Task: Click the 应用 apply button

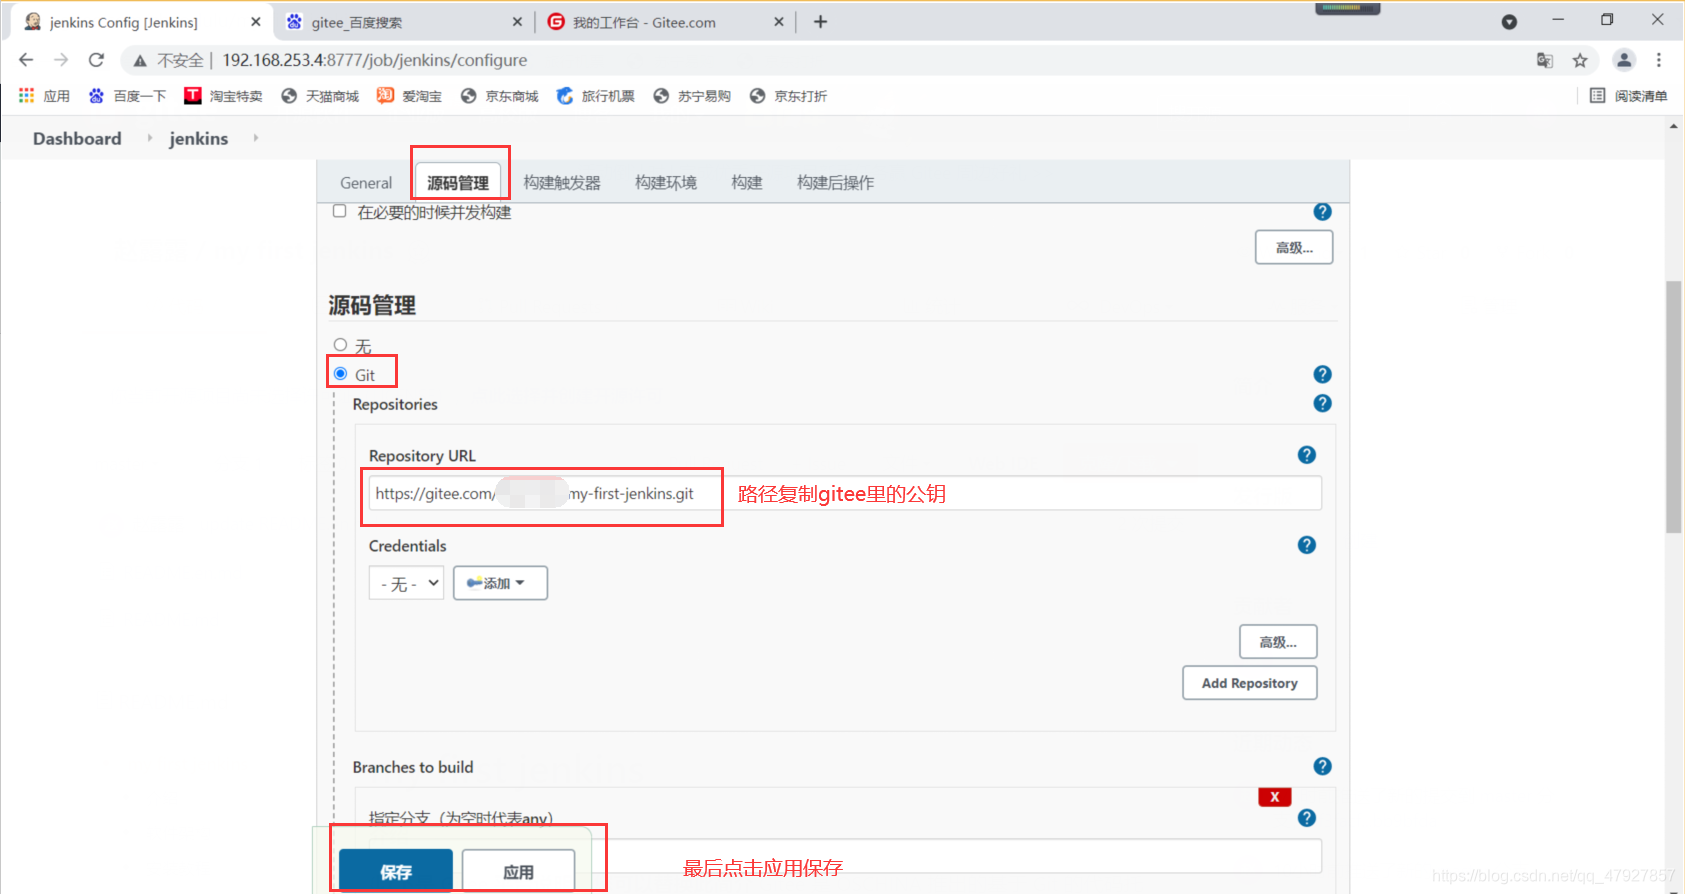Action: [518, 871]
